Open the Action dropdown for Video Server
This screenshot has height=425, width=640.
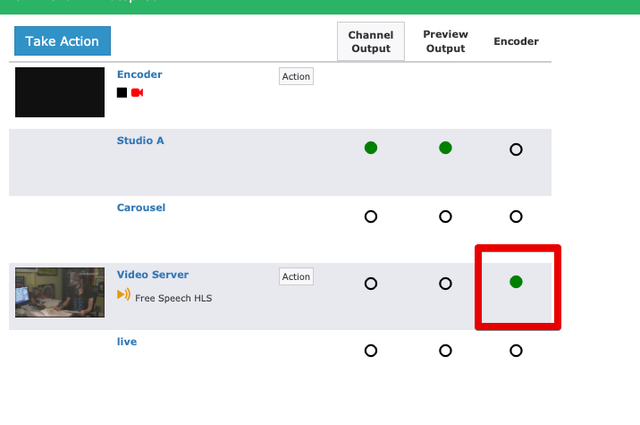(x=296, y=276)
